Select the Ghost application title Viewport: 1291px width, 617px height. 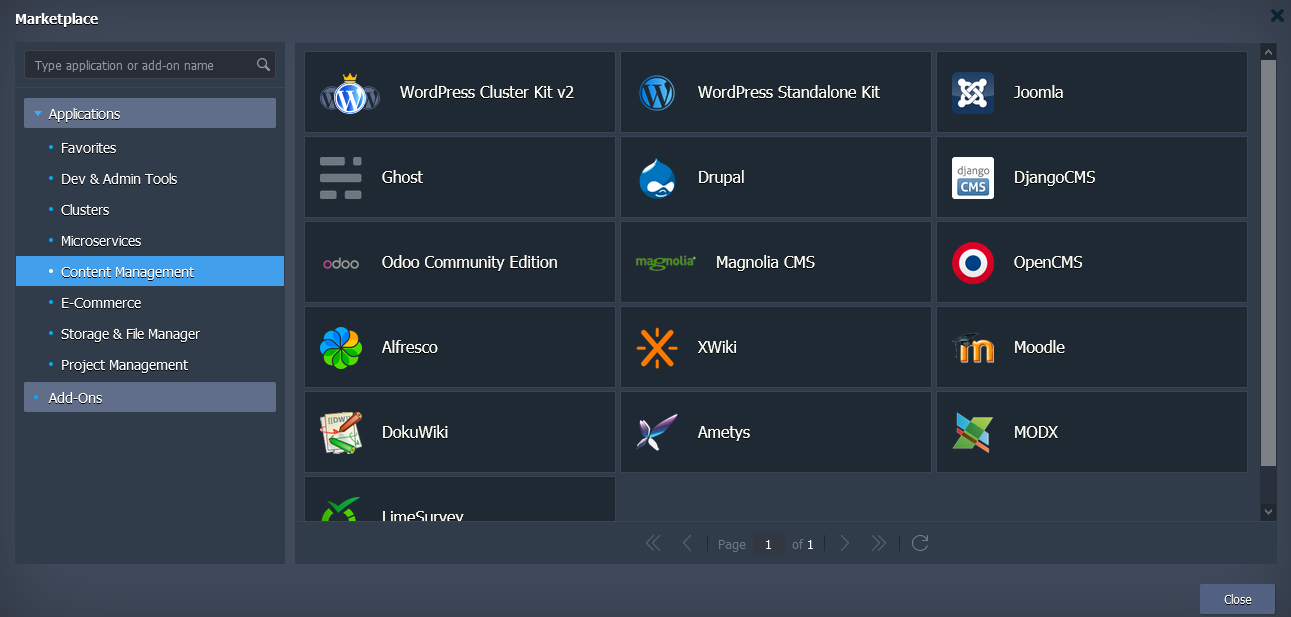[402, 177]
